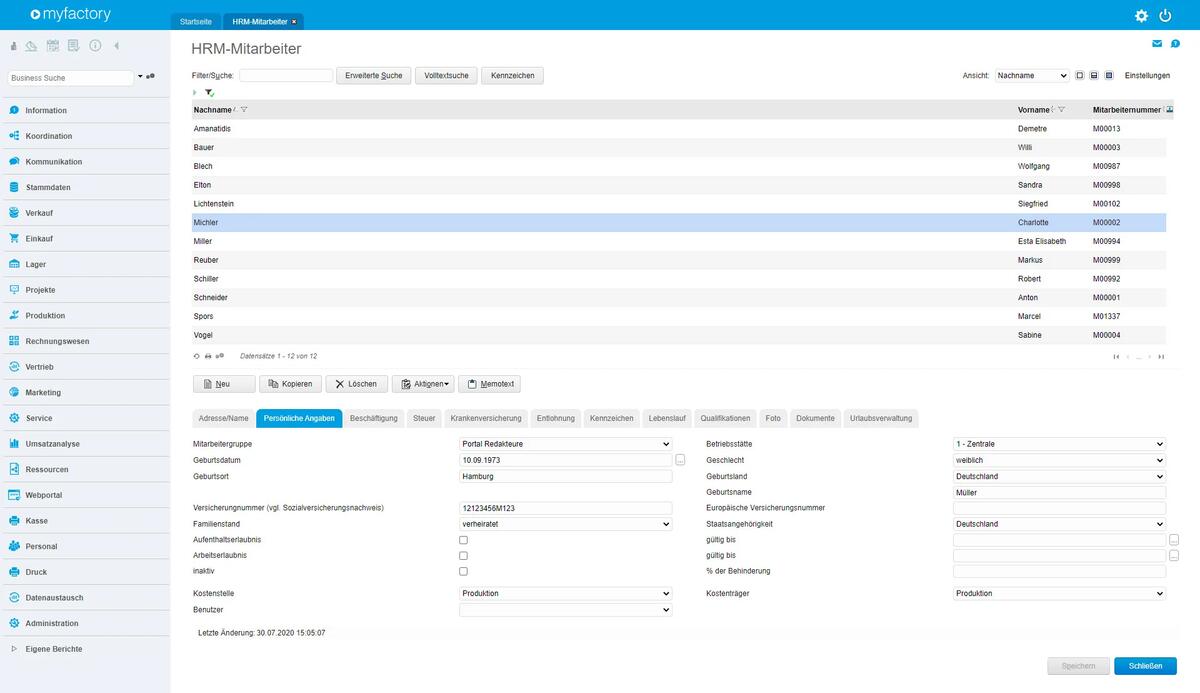Click the Business Suche field

[x=70, y=77]
